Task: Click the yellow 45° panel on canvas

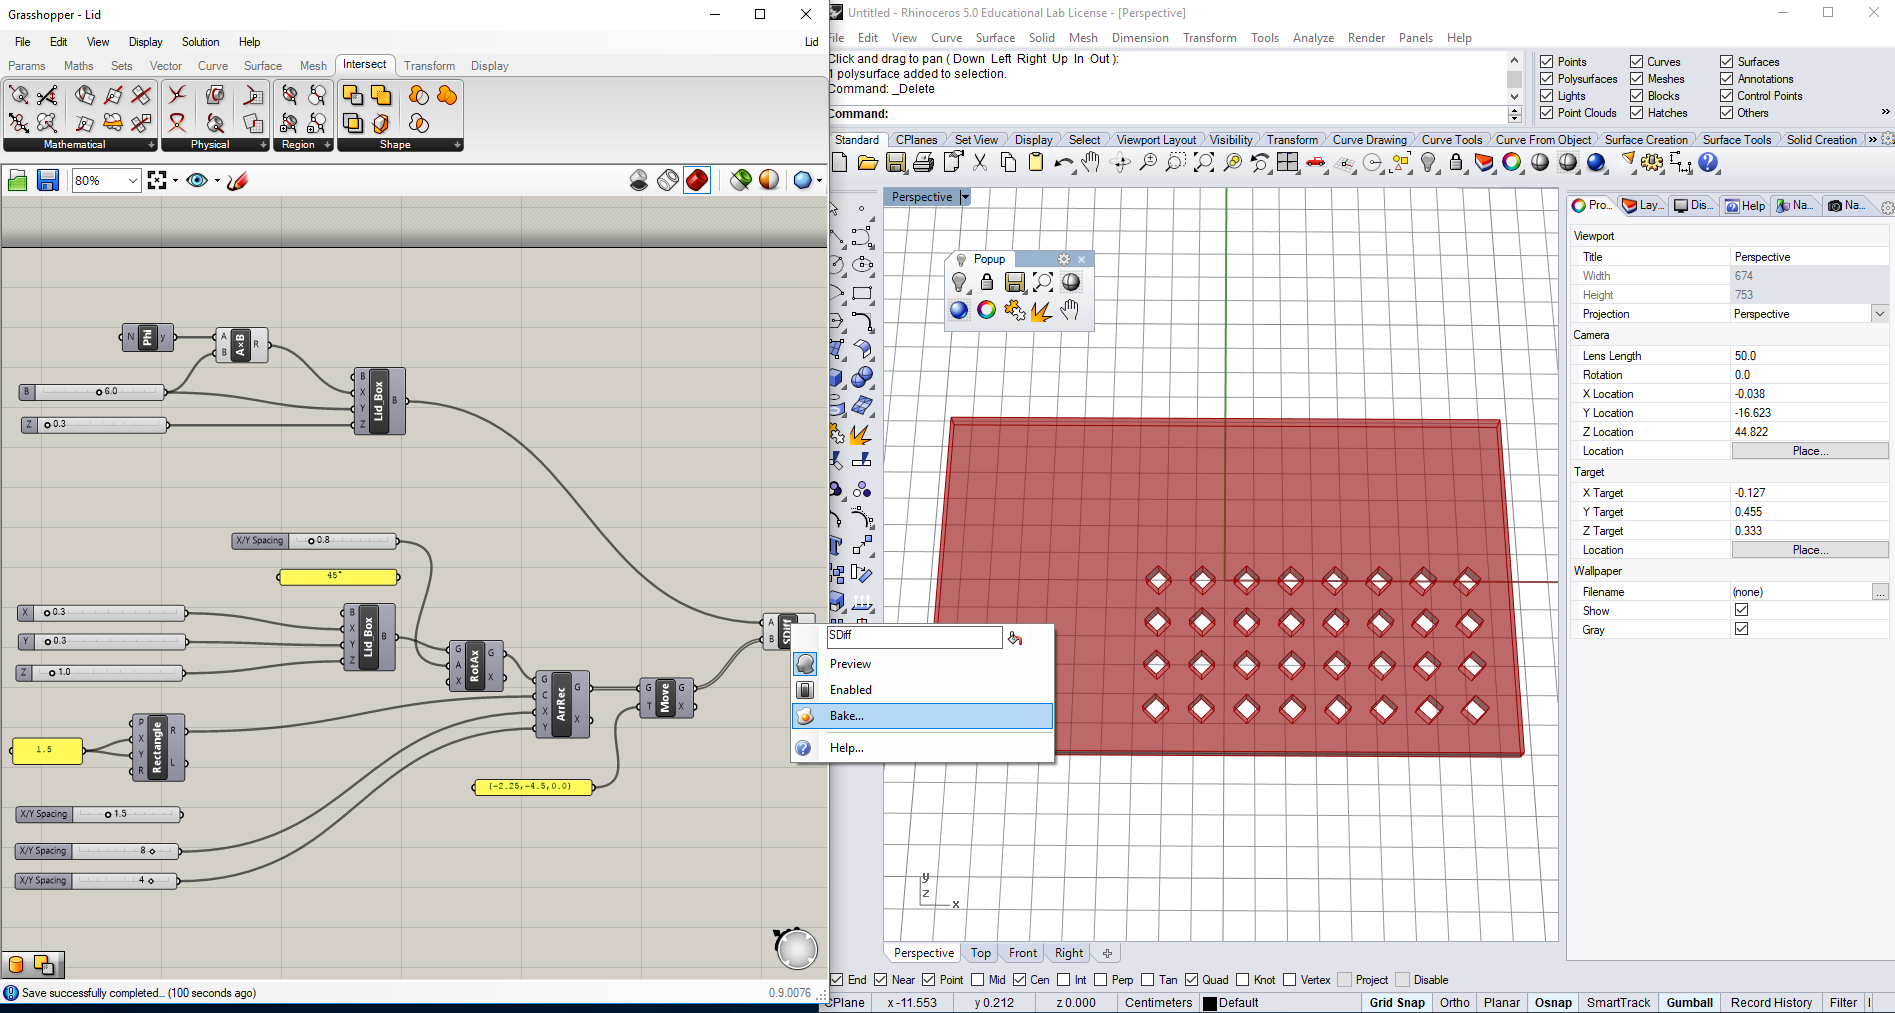Action: (x=338, y=576)
